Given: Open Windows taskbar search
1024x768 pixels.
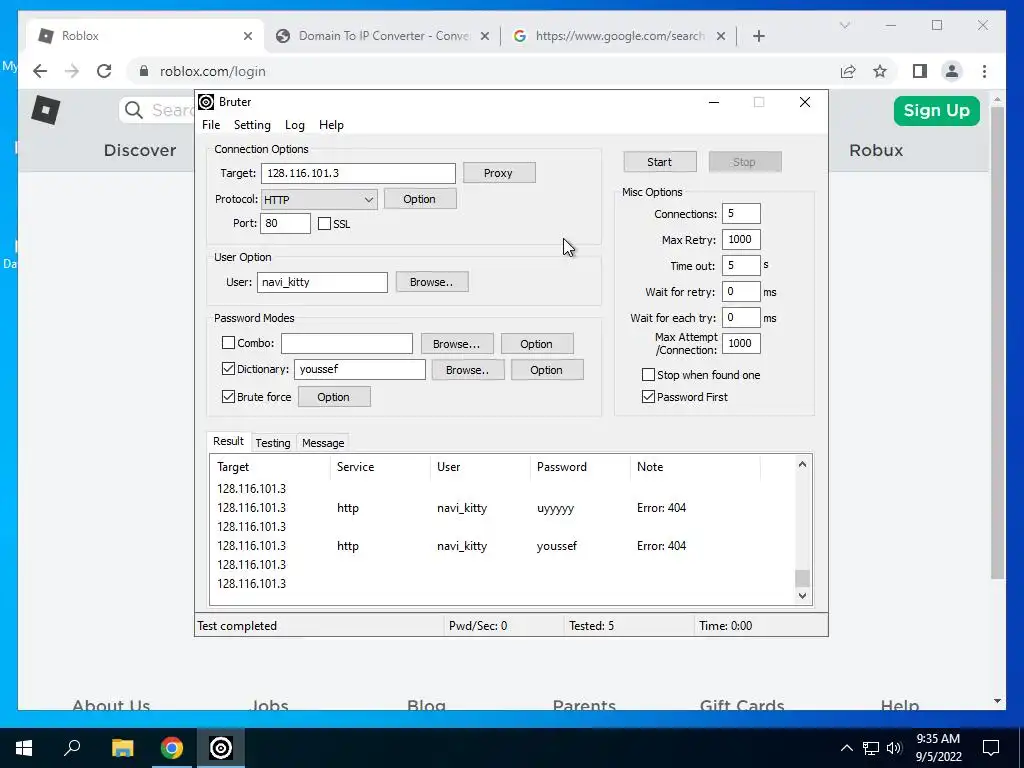Looking at the screenshot, I should click(x=72, y=748).
